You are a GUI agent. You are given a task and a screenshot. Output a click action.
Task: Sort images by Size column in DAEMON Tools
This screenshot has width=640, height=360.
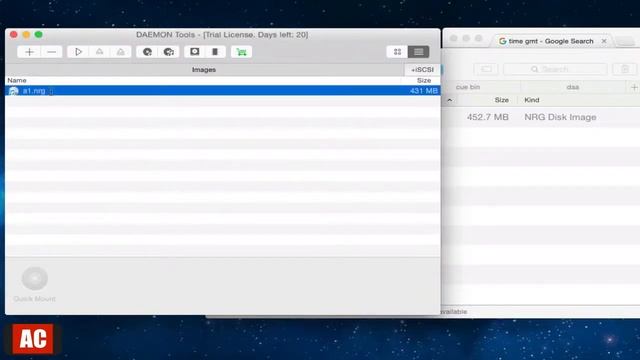point(424,80)
